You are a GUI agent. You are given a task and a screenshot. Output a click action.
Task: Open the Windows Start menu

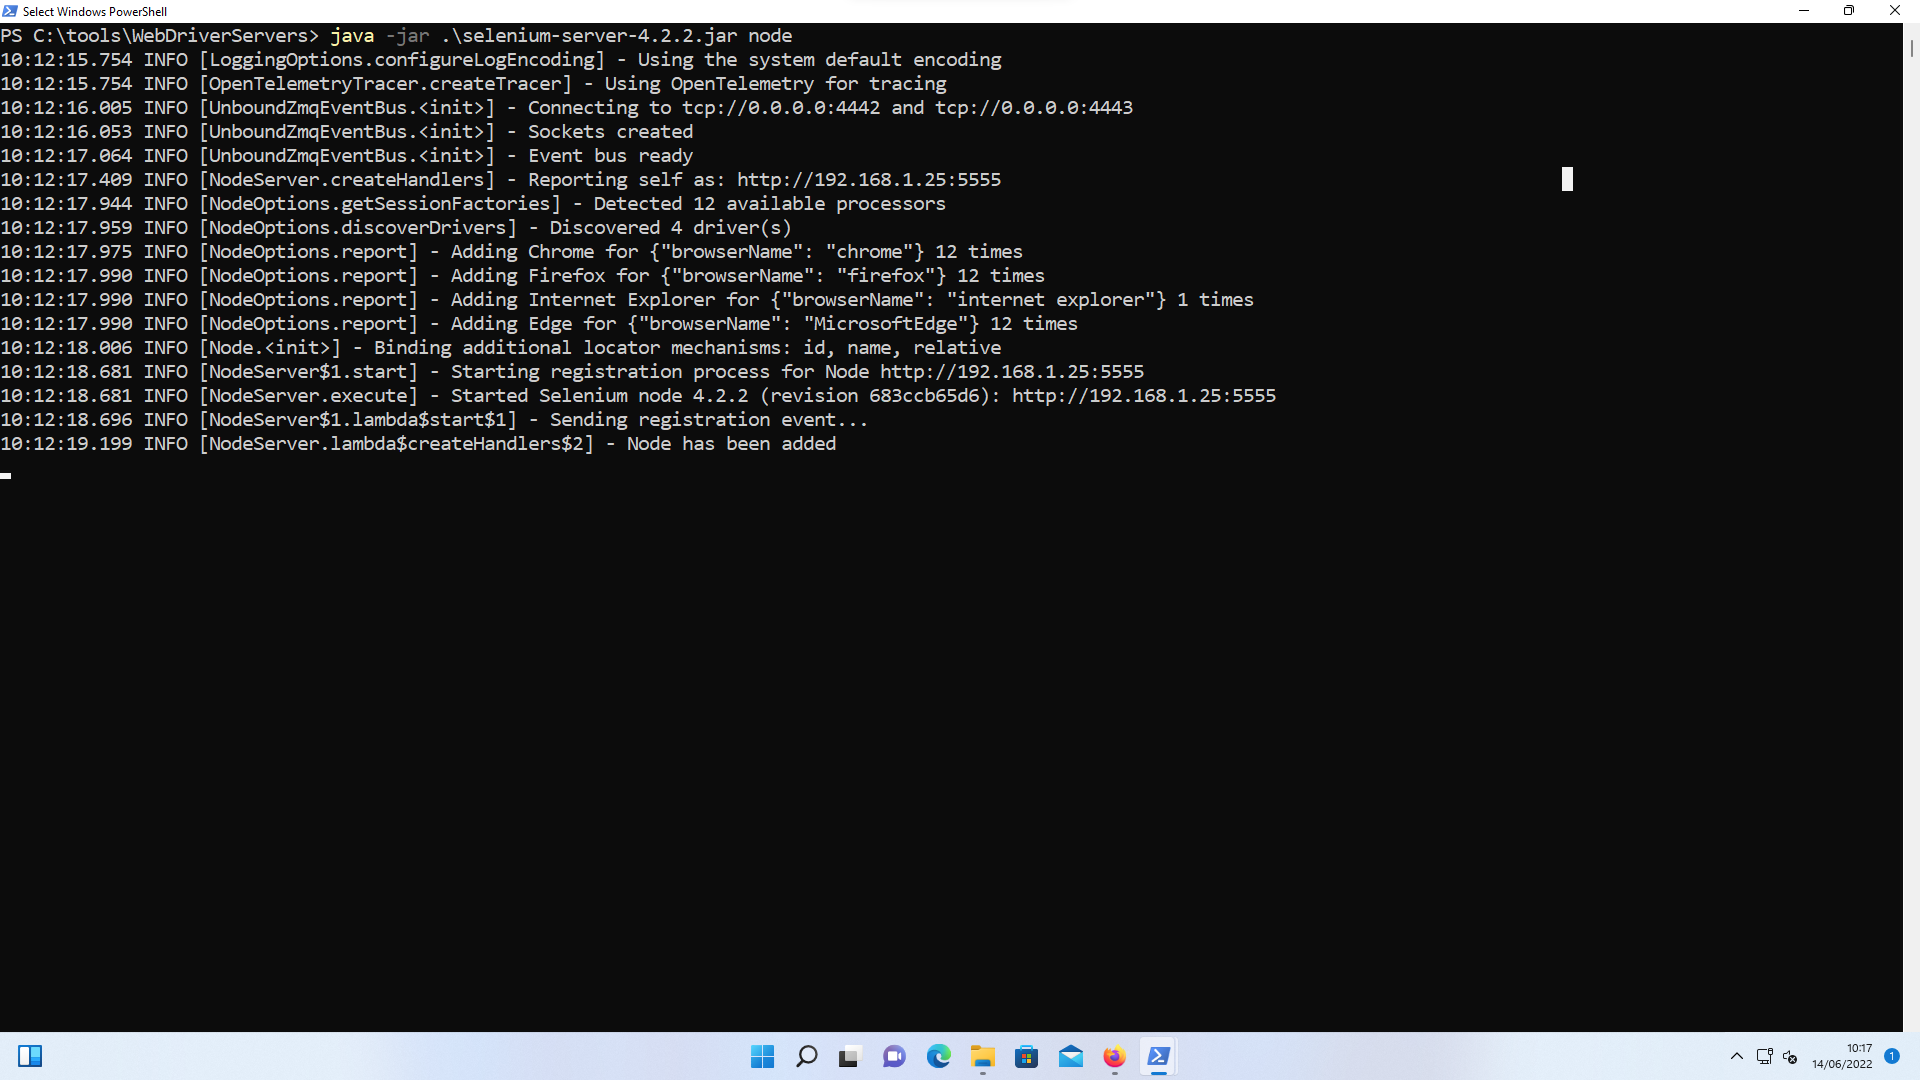pos(762,1056)
